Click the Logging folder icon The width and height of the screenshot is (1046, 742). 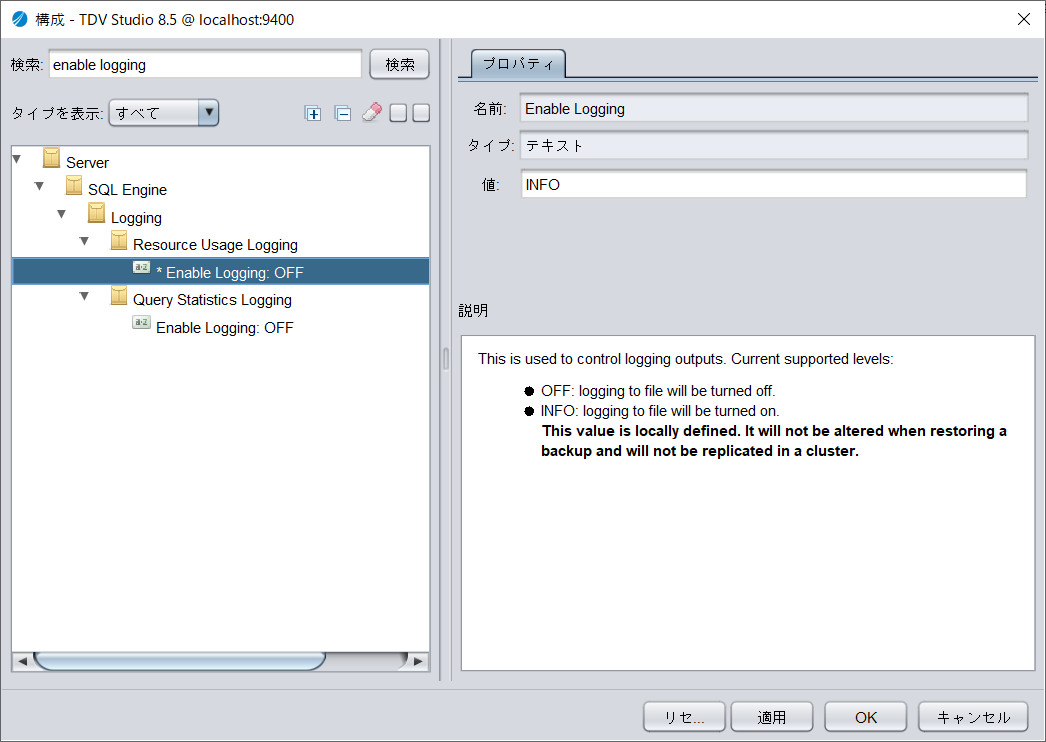click(x=97, y=214)
